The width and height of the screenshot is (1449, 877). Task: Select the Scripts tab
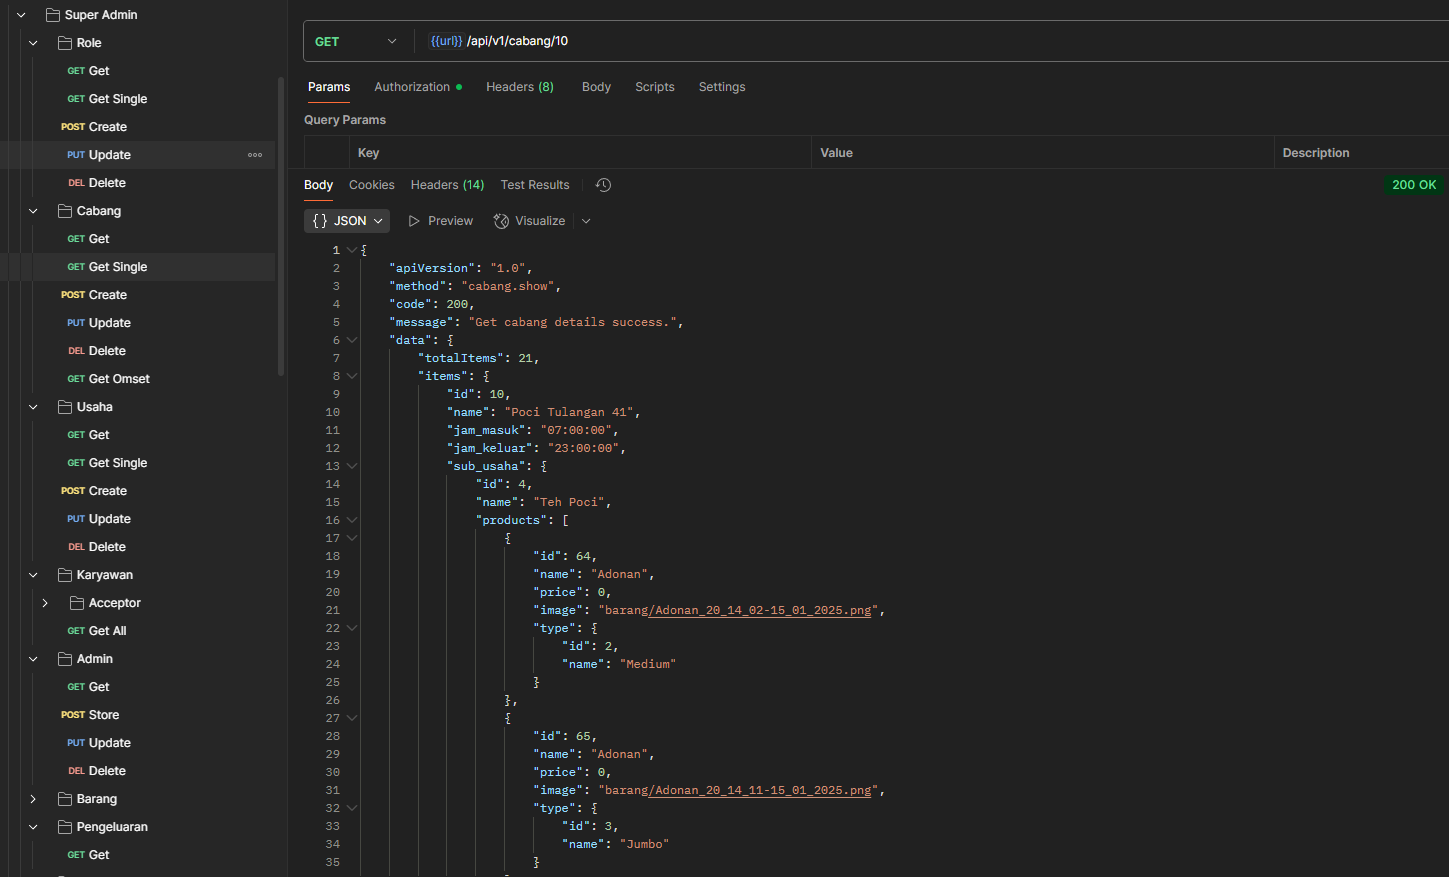click(x=654, y=87)
